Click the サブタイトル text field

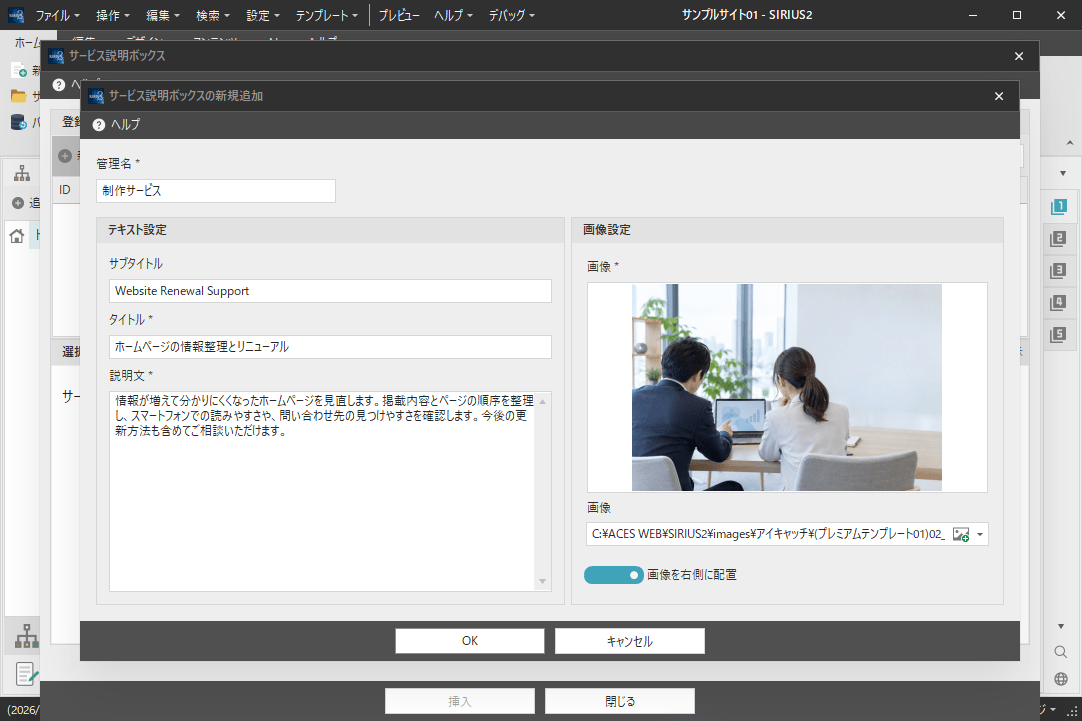pos(330,291)
